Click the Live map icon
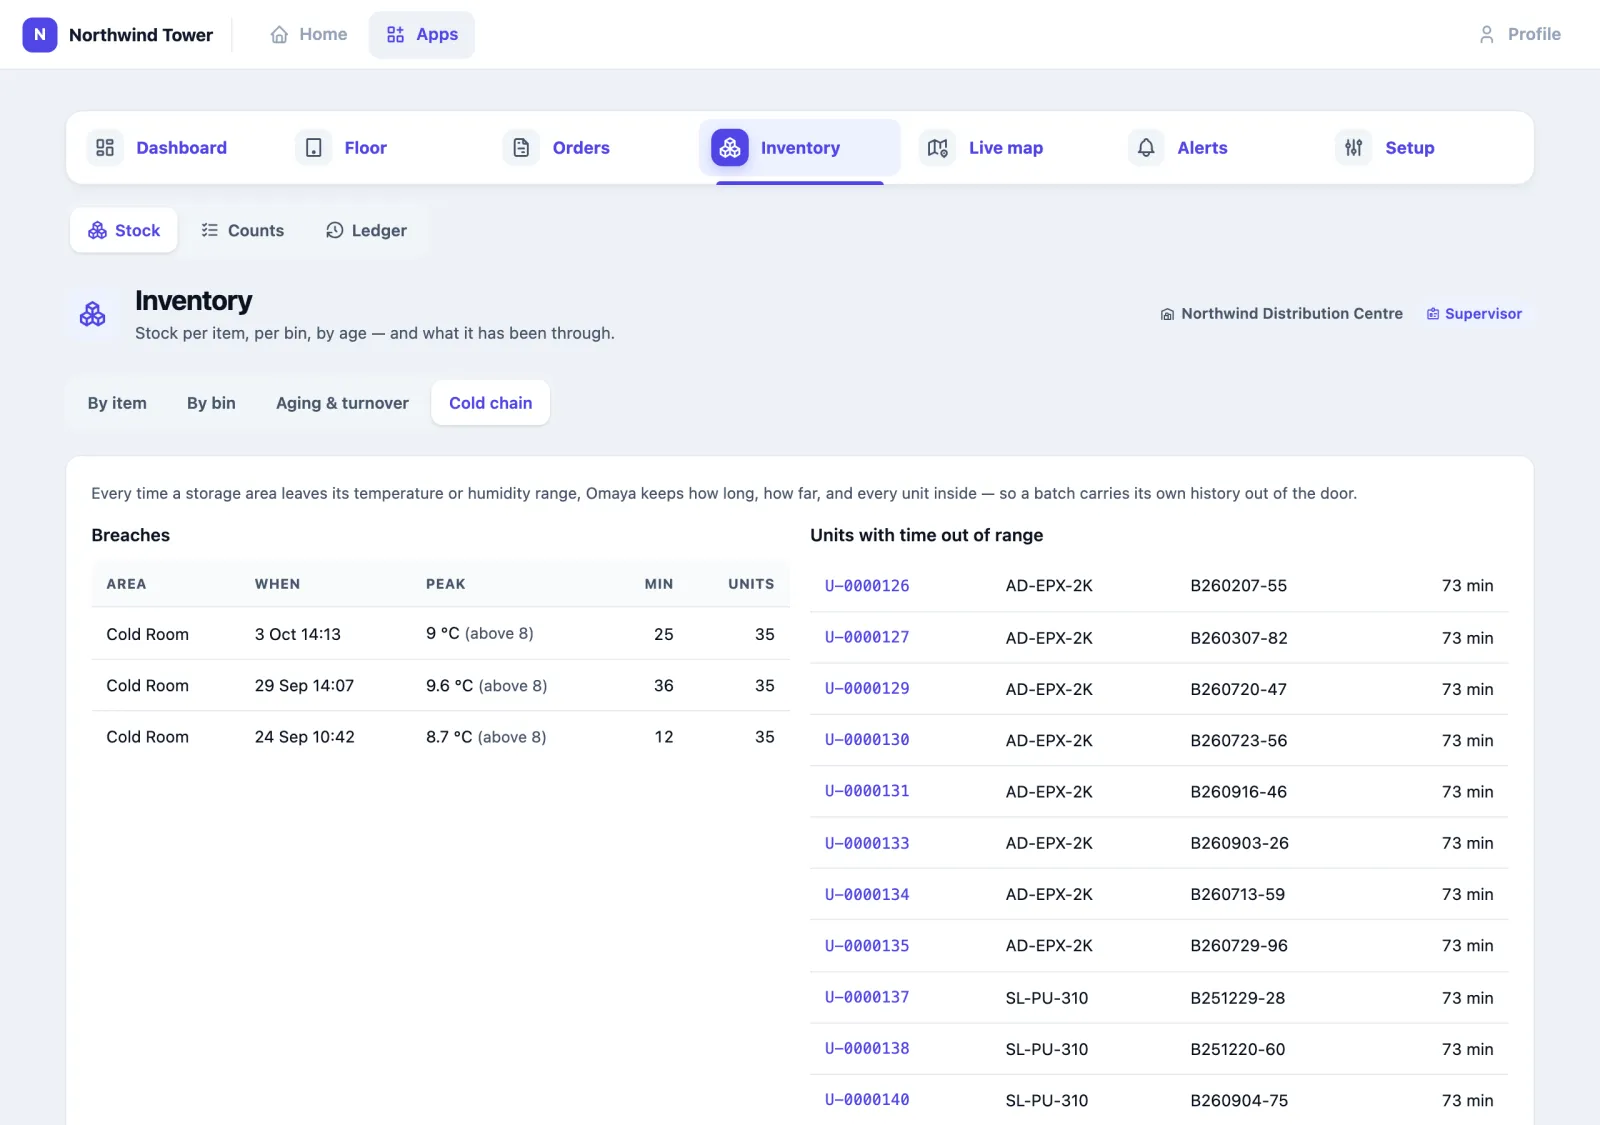Screen dimensions: 1600x1125 pyautogui.click(x=937, y=148)
